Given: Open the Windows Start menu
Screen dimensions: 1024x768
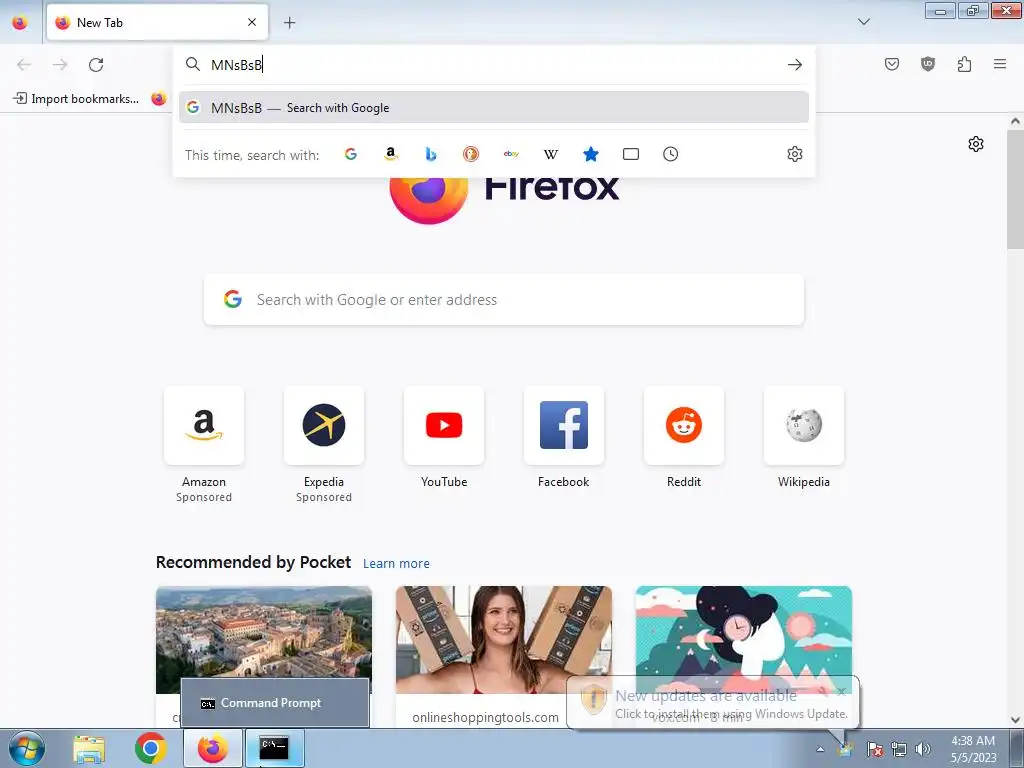Looking at the screenshot, I should (26, 748).
